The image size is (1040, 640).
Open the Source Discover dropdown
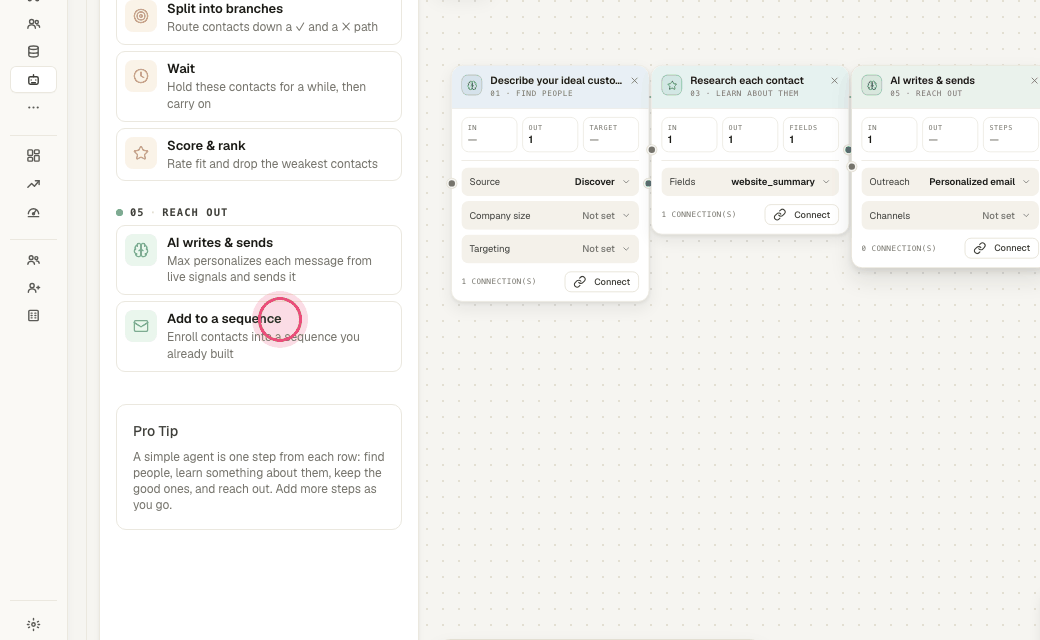(x=550, y=182)
